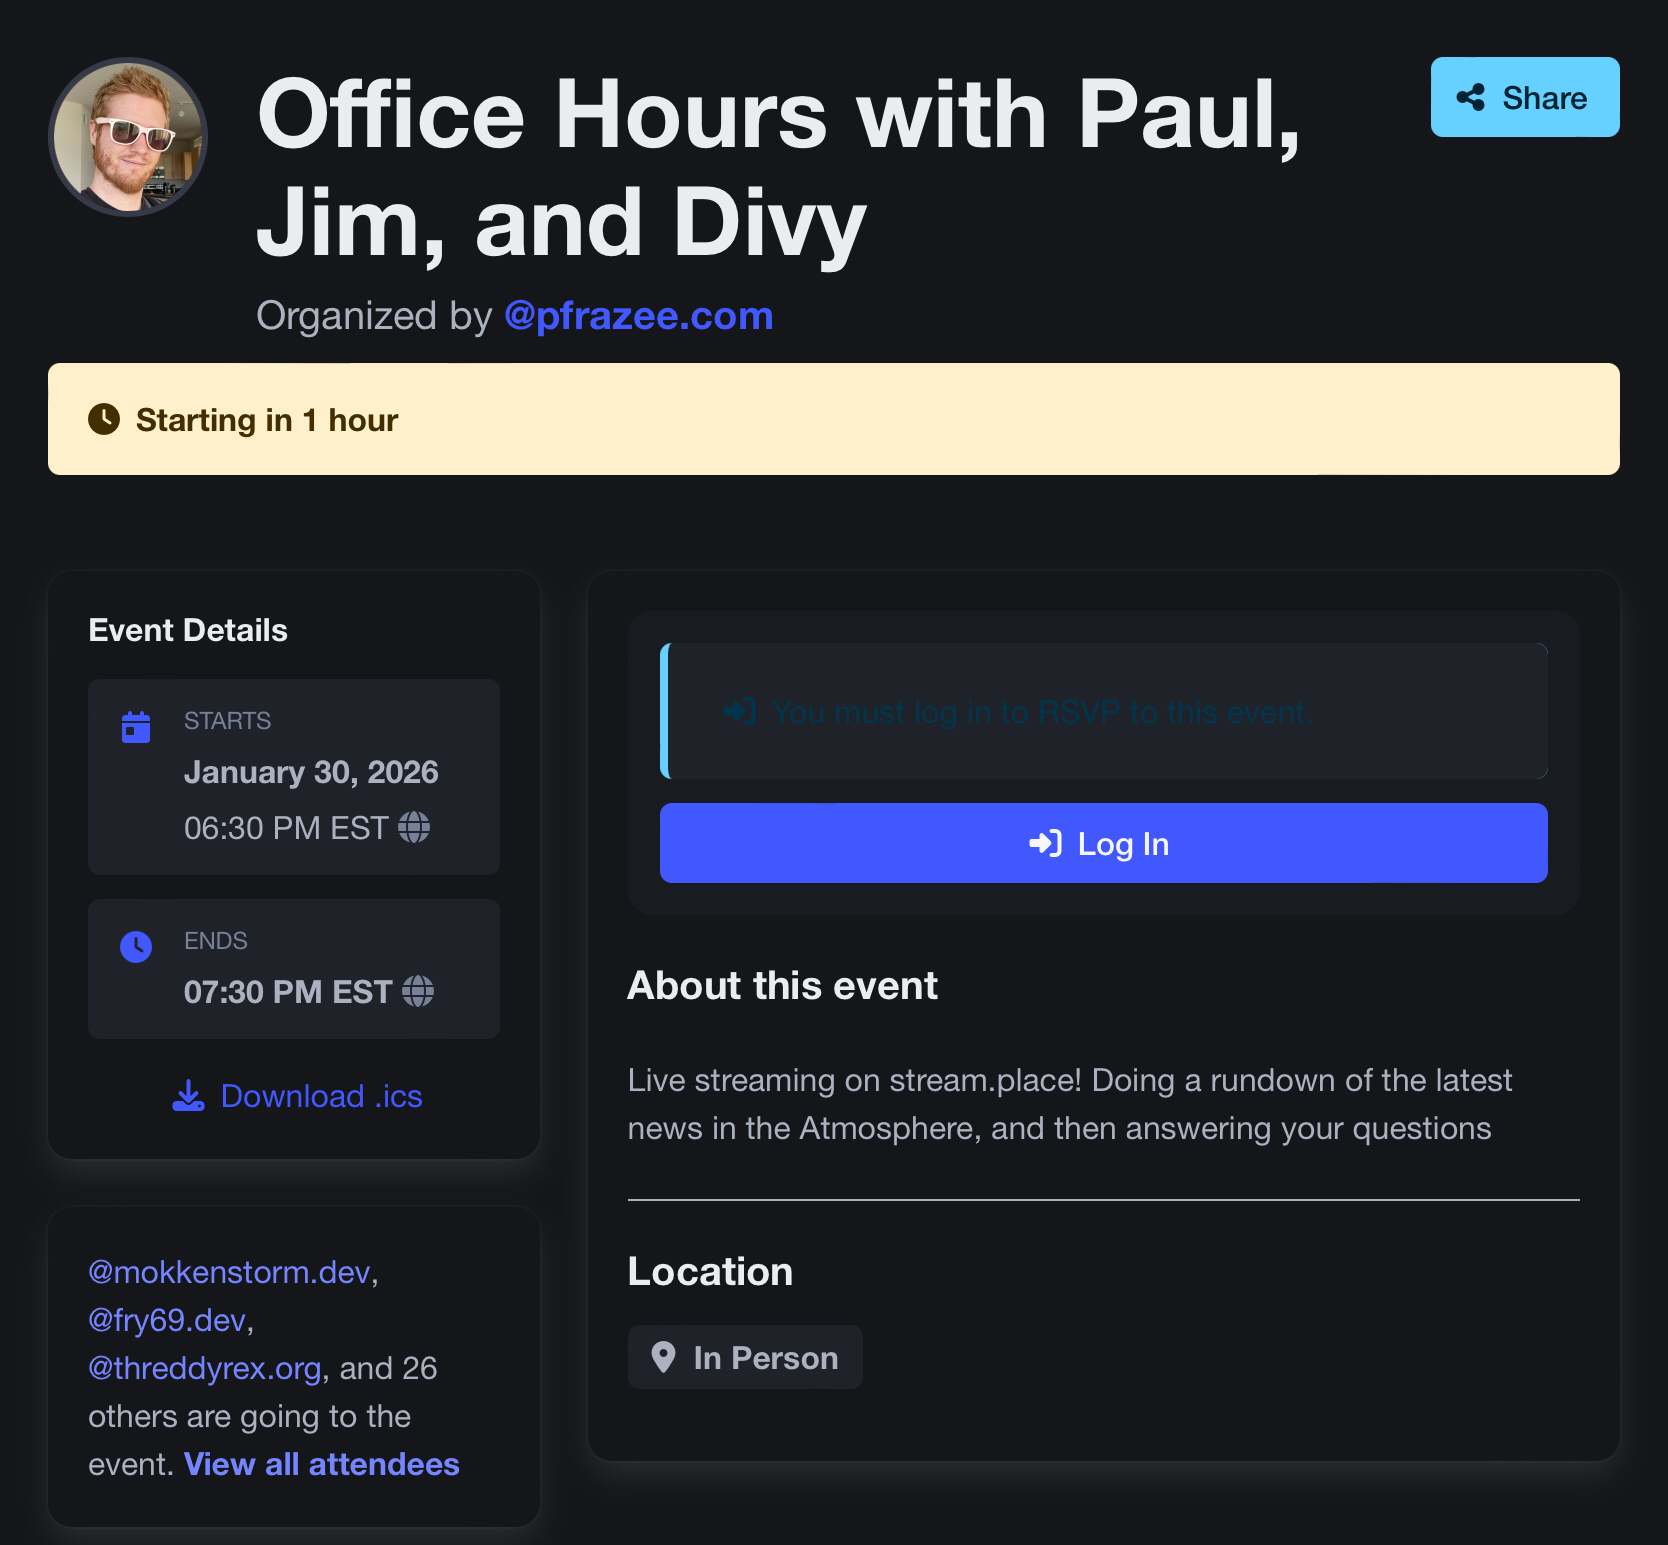
Task: Click the calendar icon in the Starts card
Action: [x=136, y=727]
